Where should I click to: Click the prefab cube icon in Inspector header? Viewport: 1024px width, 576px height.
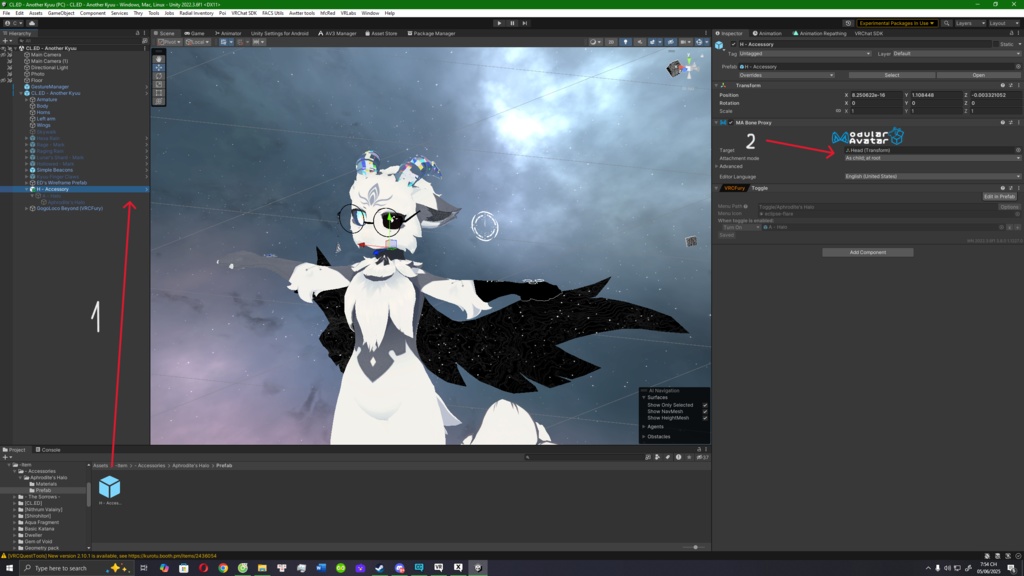[x=719, y=45]
